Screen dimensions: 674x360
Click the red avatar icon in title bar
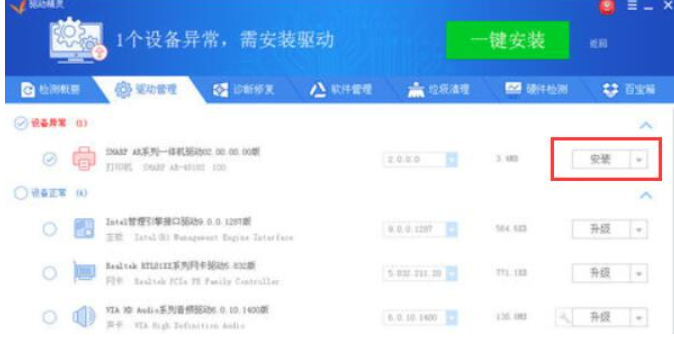point(607,7)
